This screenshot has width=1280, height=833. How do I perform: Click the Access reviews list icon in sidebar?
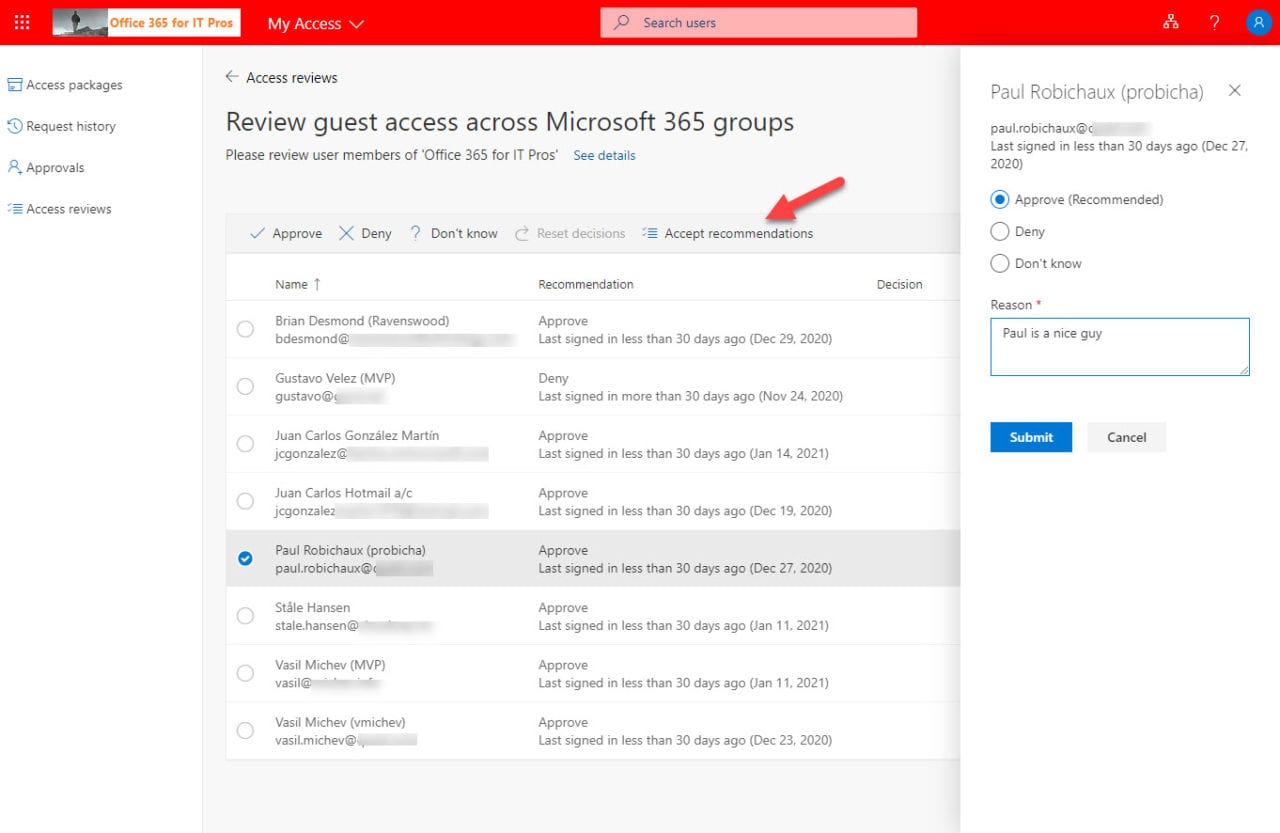point(15,209)
